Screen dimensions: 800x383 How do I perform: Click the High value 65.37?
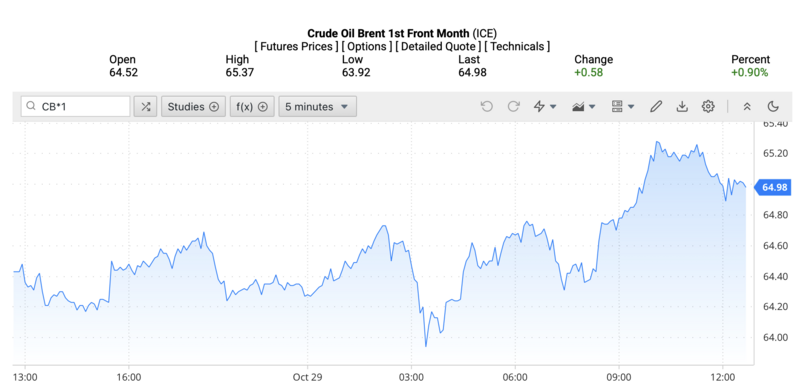[x=240, y=72]
